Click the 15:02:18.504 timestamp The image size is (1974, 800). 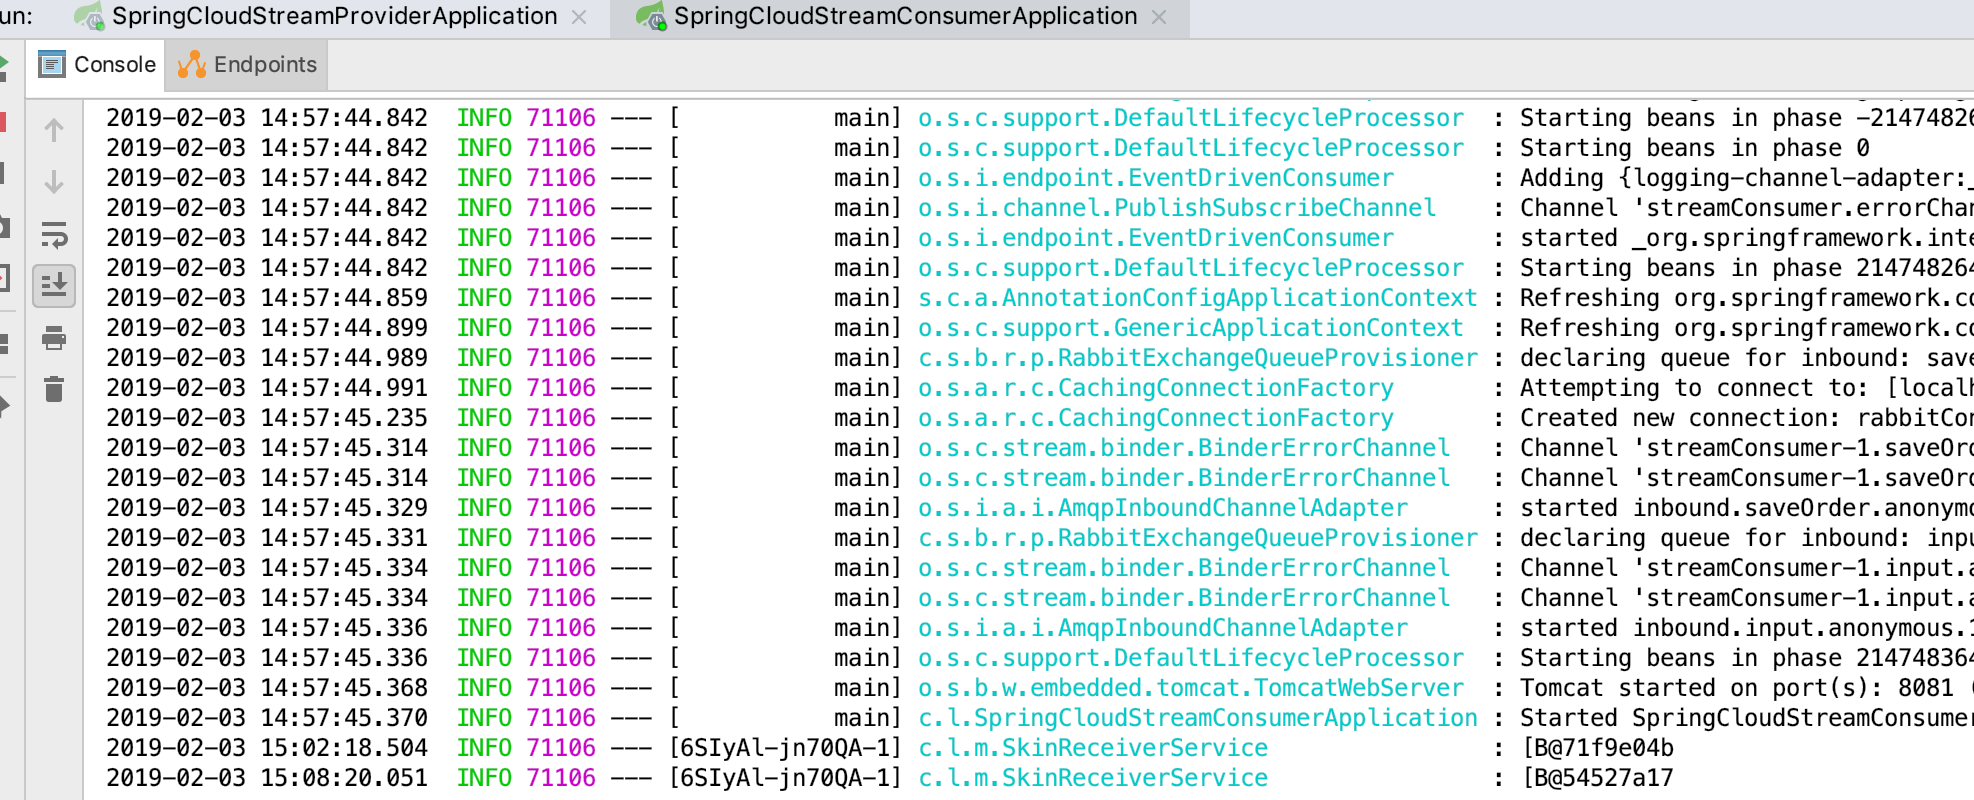(x=344, y=748)
